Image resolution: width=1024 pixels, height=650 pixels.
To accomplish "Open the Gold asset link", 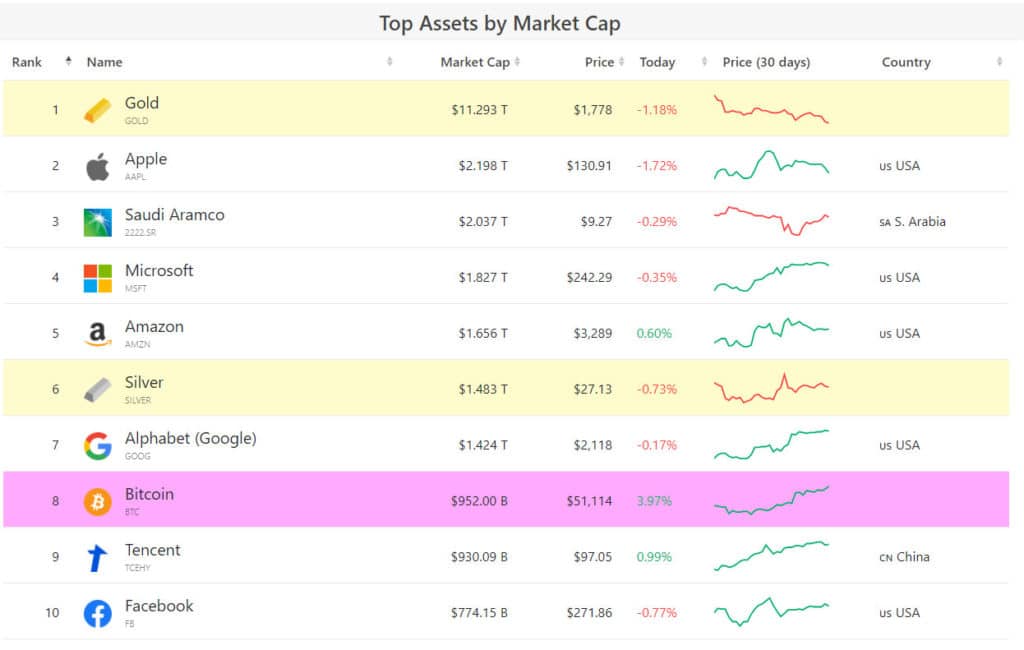I will tap(142, 103).
